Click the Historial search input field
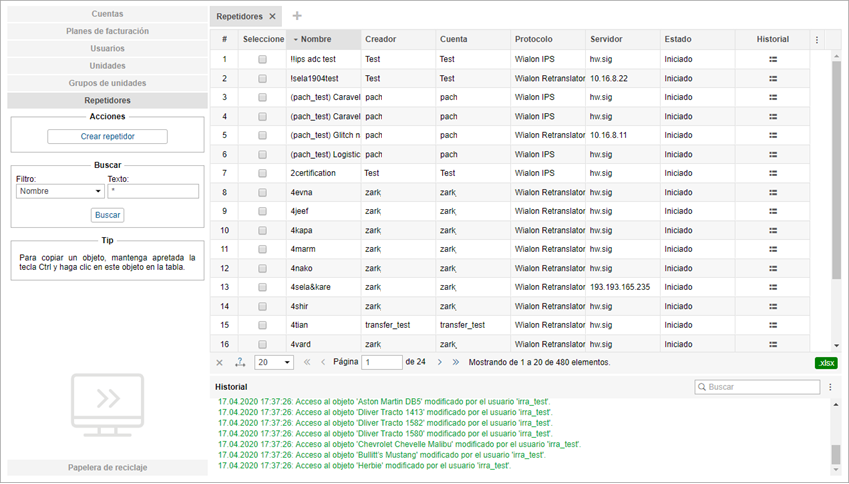Viewport: 849px width, 484px height. (x=764, y=387)
